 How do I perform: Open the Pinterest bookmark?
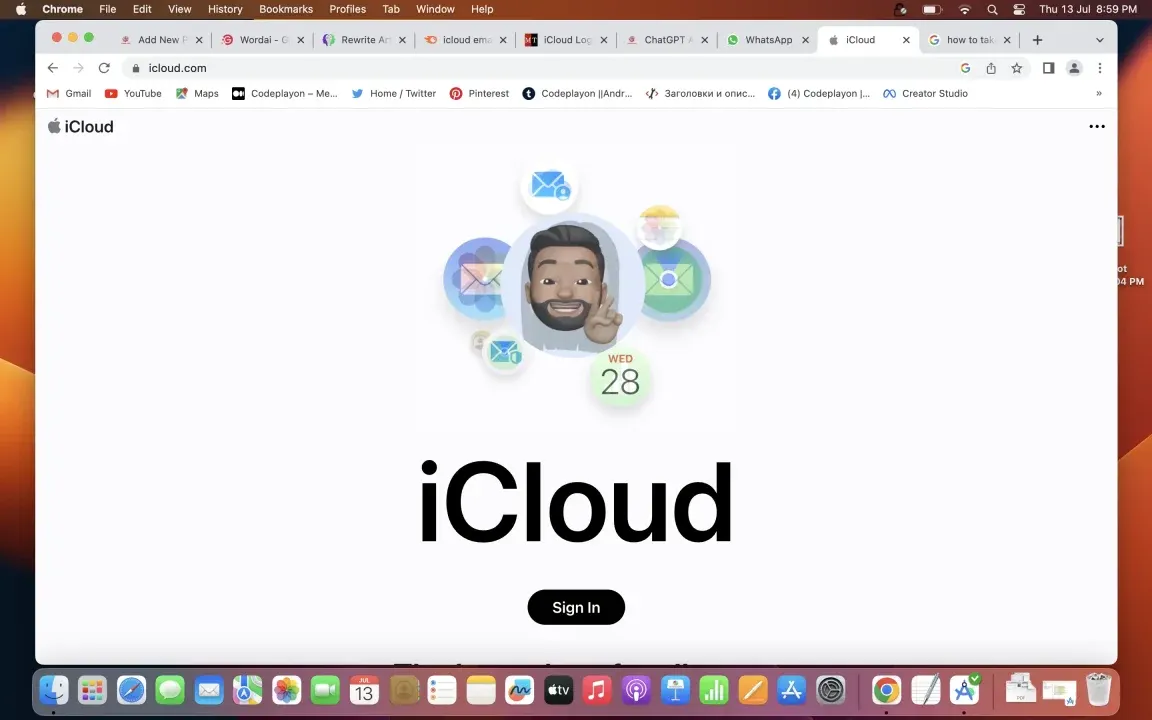(x=479, y=93)
